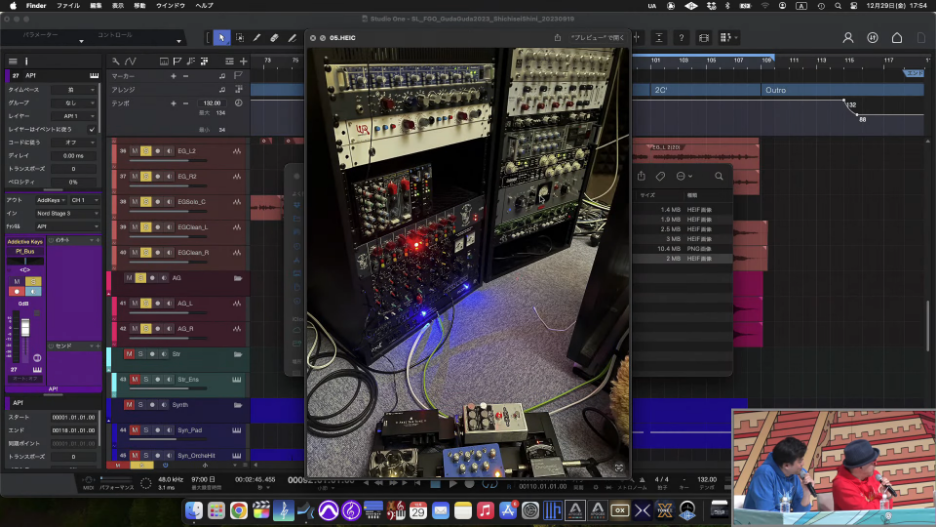The width and height of the screenshot is (936, 527).
Task: Open the video player toolbar icon
Action: [x=705, y=38]
